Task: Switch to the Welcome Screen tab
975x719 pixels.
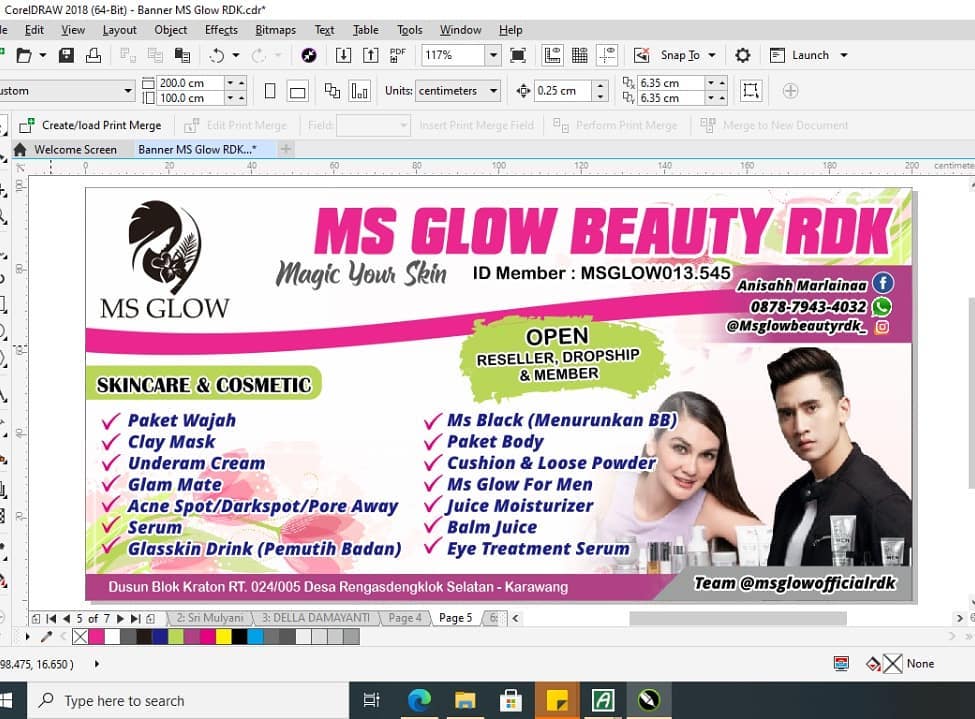Action: click(76, 149)
